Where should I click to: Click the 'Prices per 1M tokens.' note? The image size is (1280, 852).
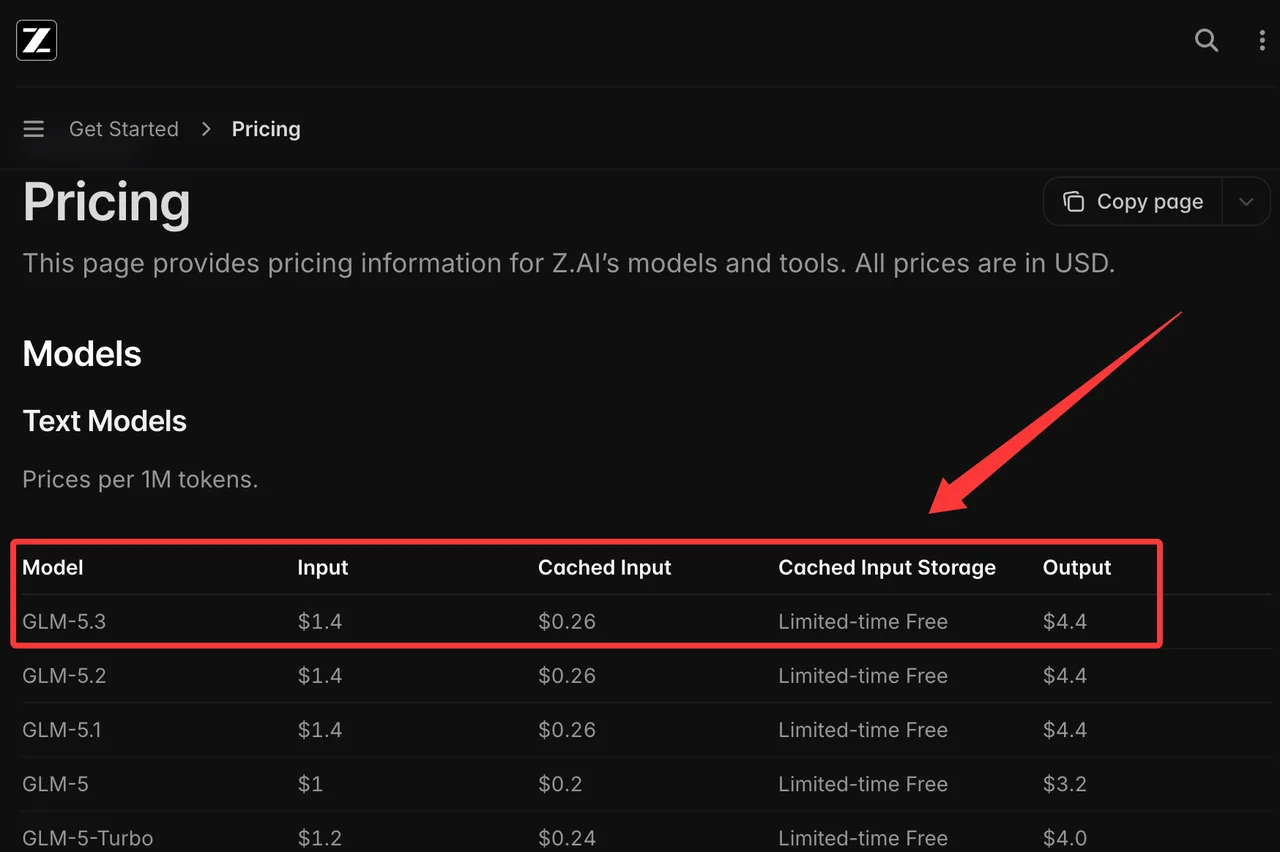click(140, 480)
